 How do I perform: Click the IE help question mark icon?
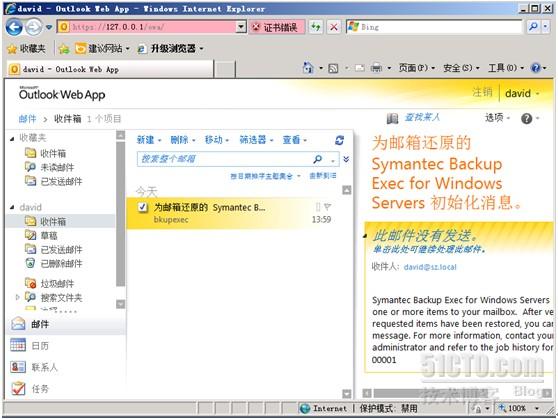(x=535, y=68)
